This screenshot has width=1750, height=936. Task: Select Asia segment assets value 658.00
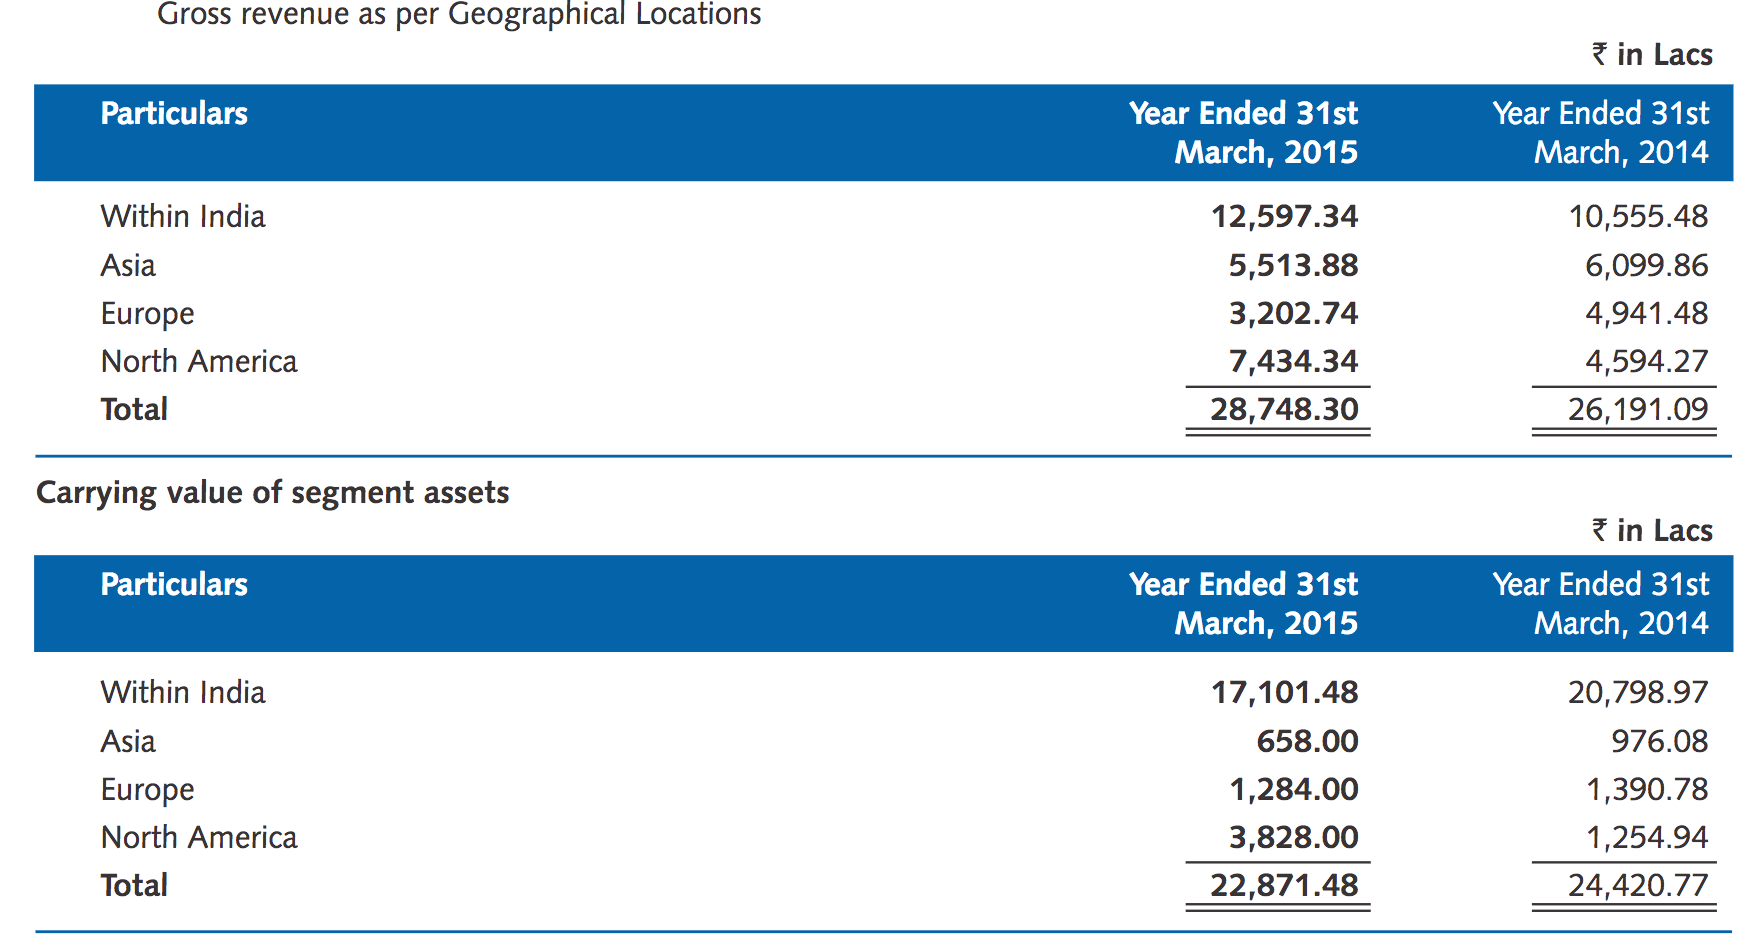pyautogui.click(x=1307, y=741)
